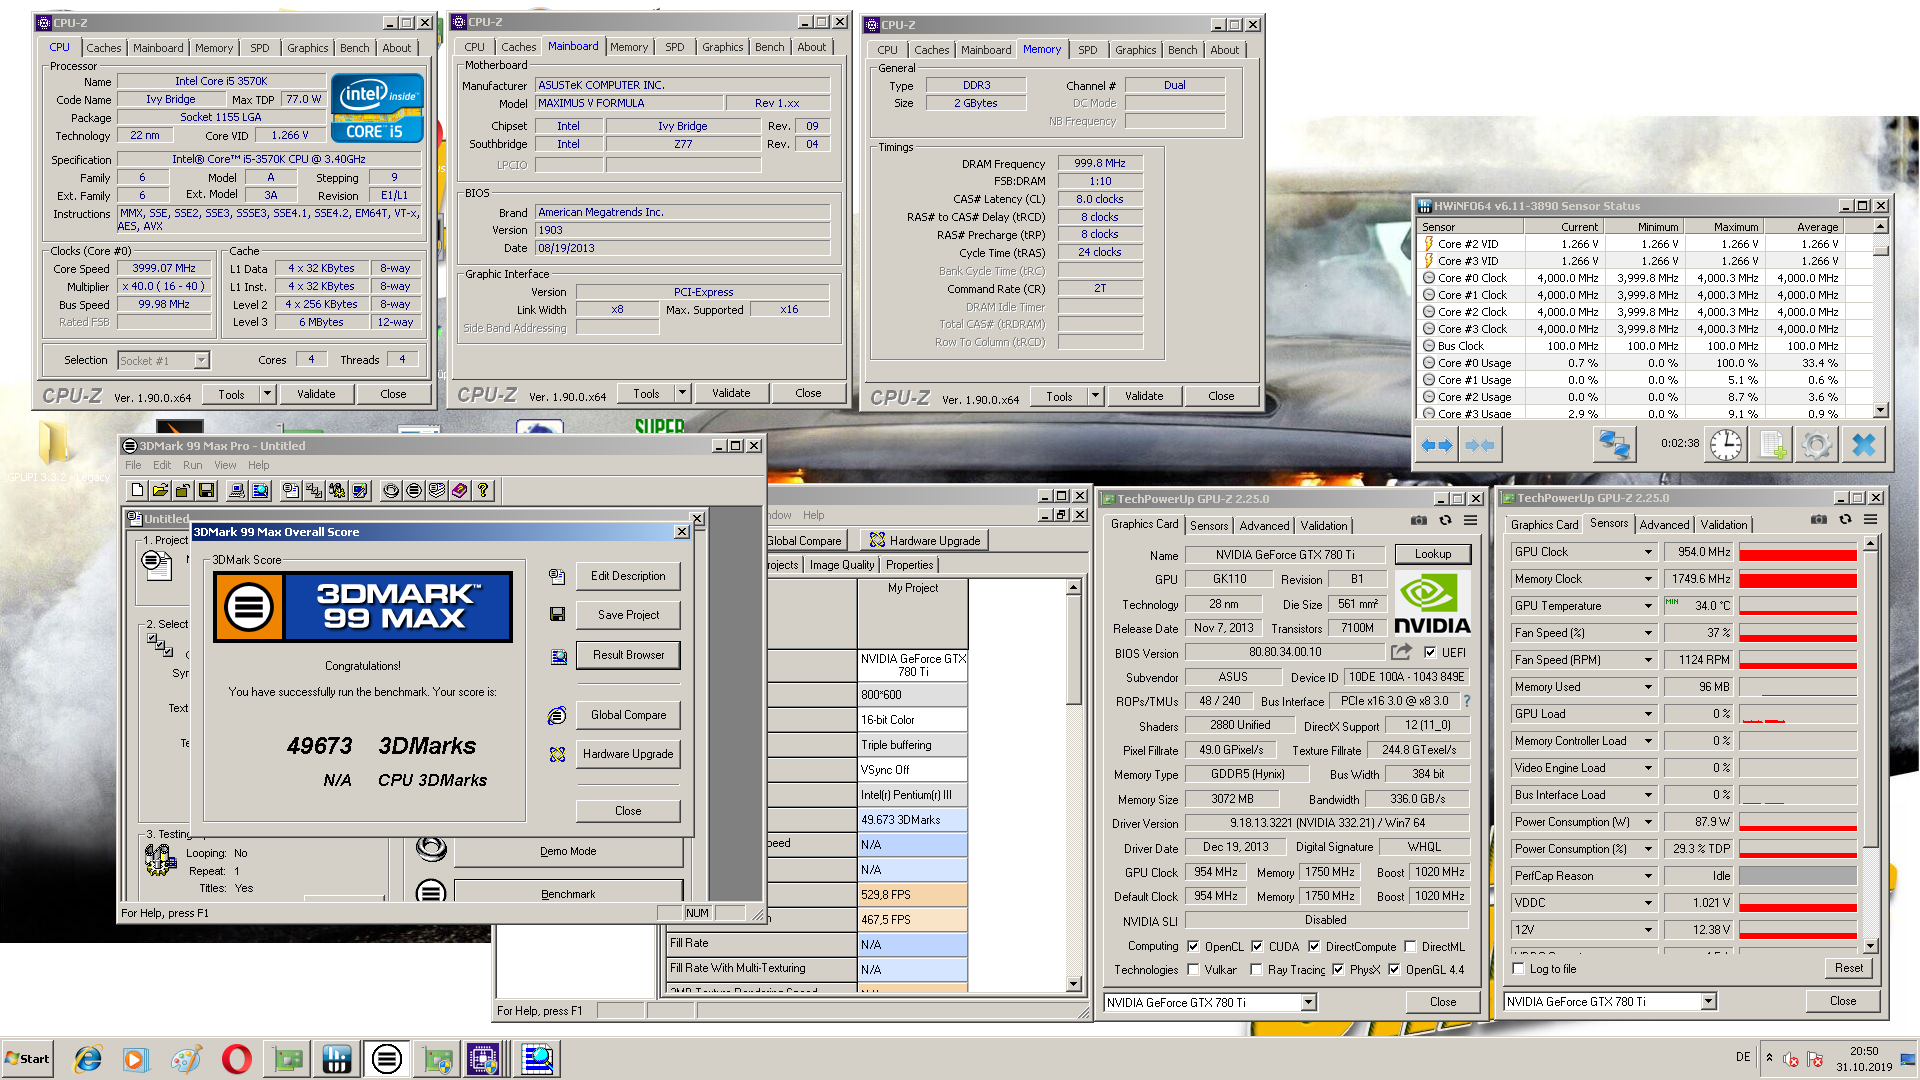
Task: Toggle OpenCL checkbox in GPU-Z
Action: point(1193,947)
